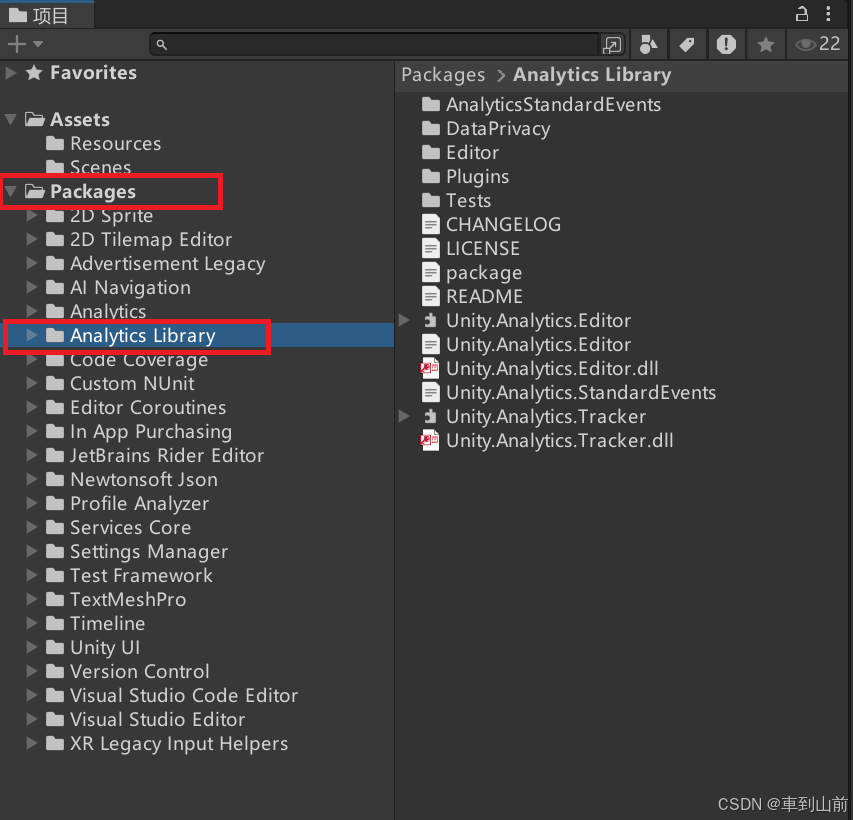Click the magnifier icon in the search bar

[163, 45]
